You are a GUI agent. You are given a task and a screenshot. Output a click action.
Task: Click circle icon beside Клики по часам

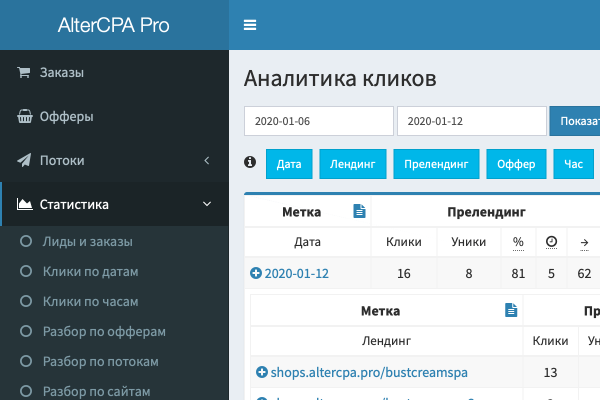(26, 301)
